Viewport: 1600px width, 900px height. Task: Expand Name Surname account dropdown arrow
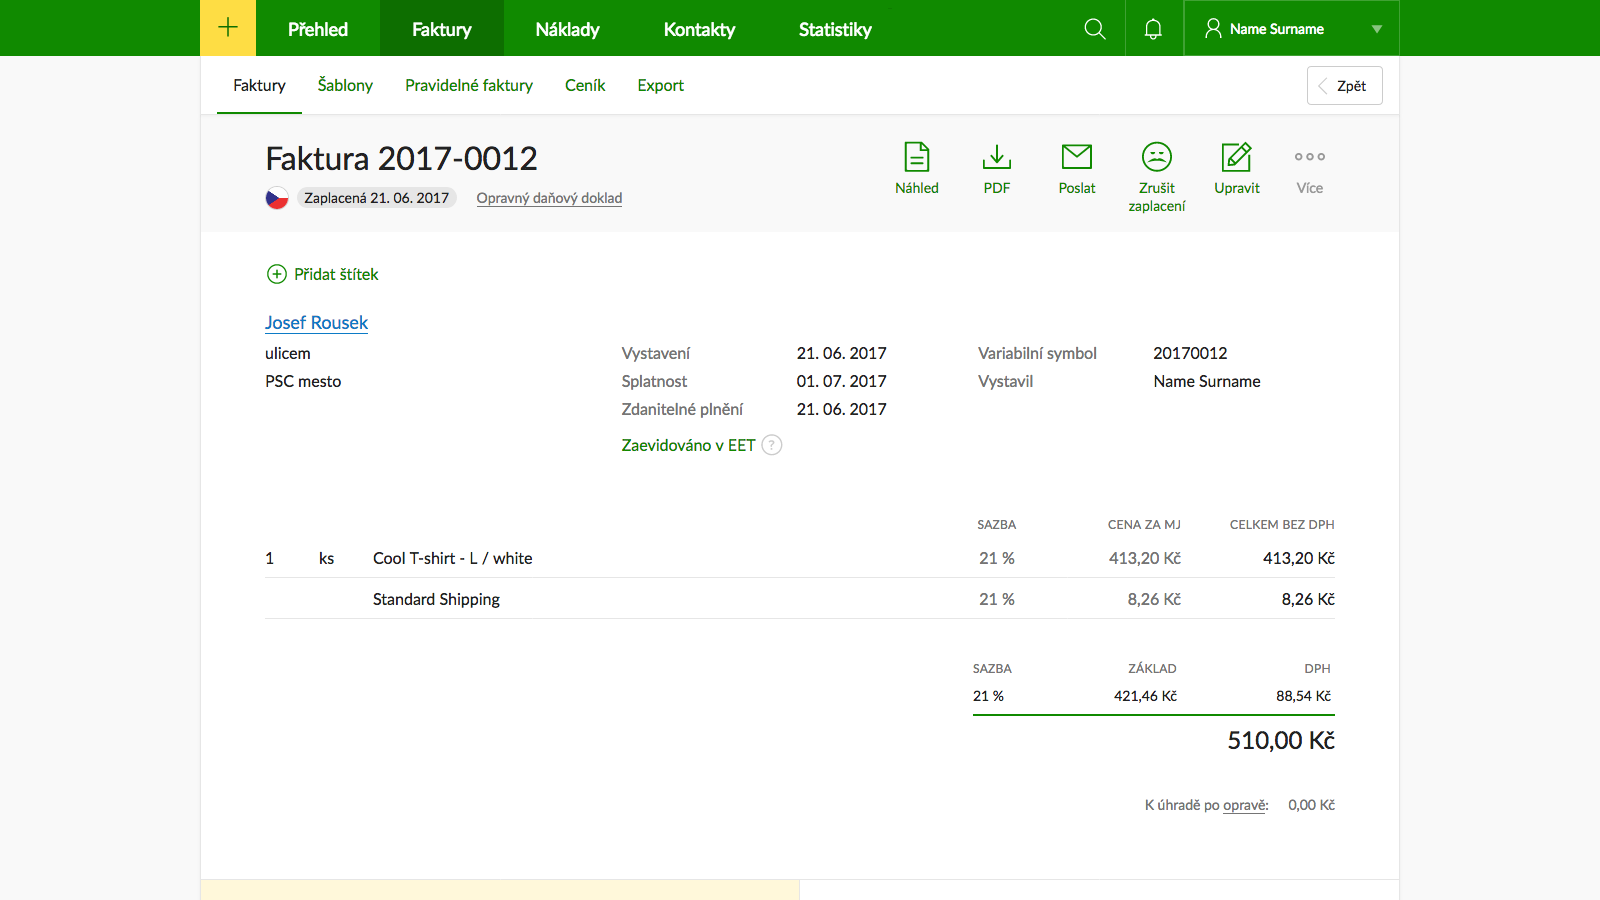(x=1377, y=29)
